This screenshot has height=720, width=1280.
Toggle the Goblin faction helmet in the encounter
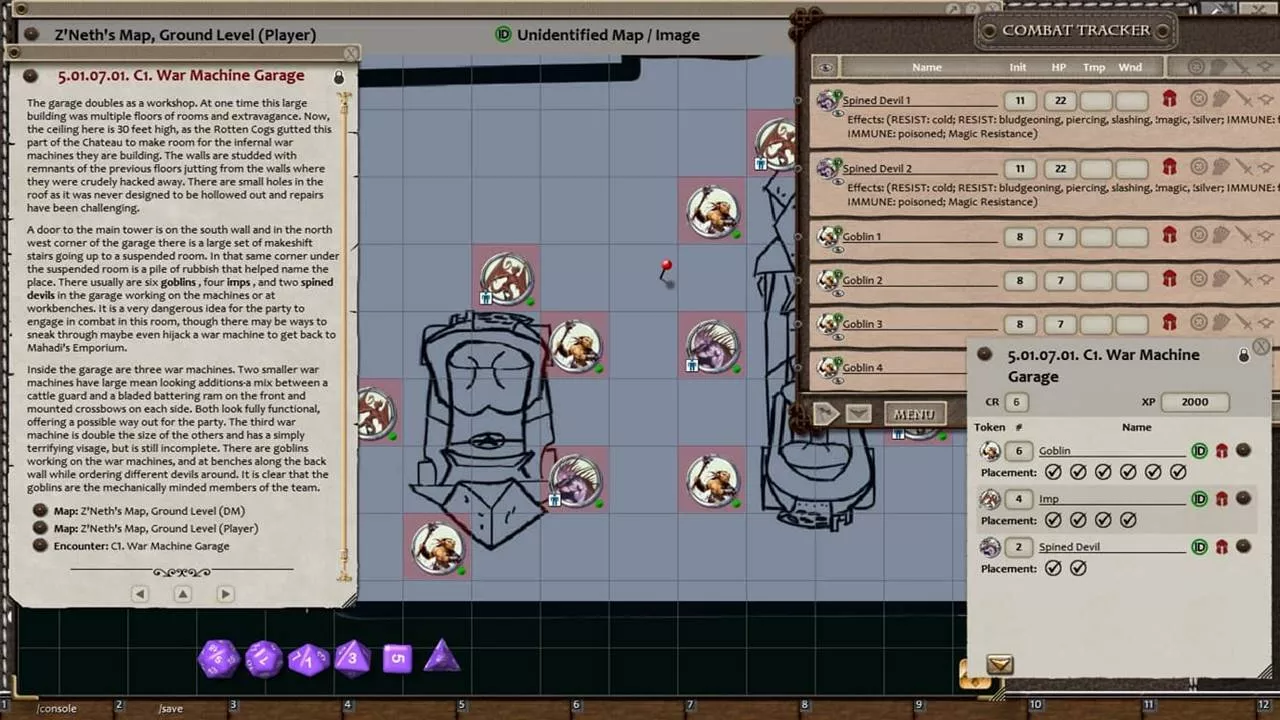[1221, 451]
